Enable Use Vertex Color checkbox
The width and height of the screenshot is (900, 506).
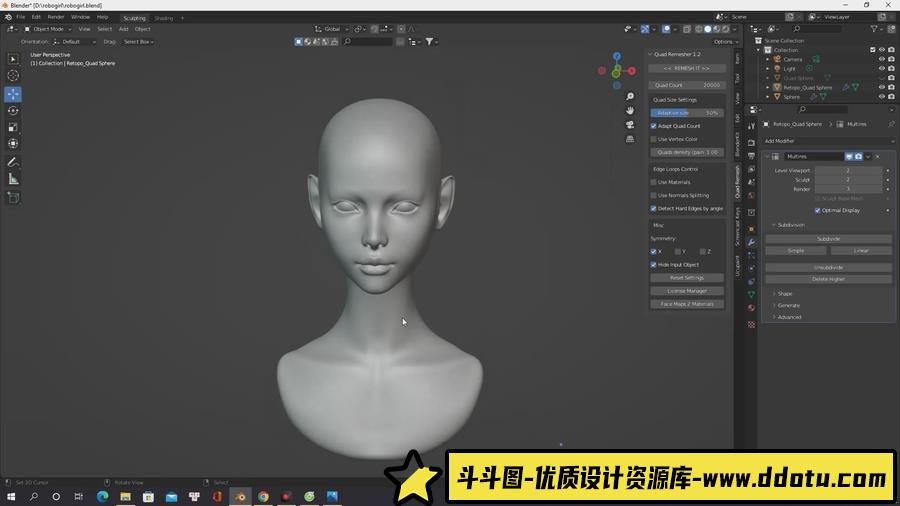653,139
